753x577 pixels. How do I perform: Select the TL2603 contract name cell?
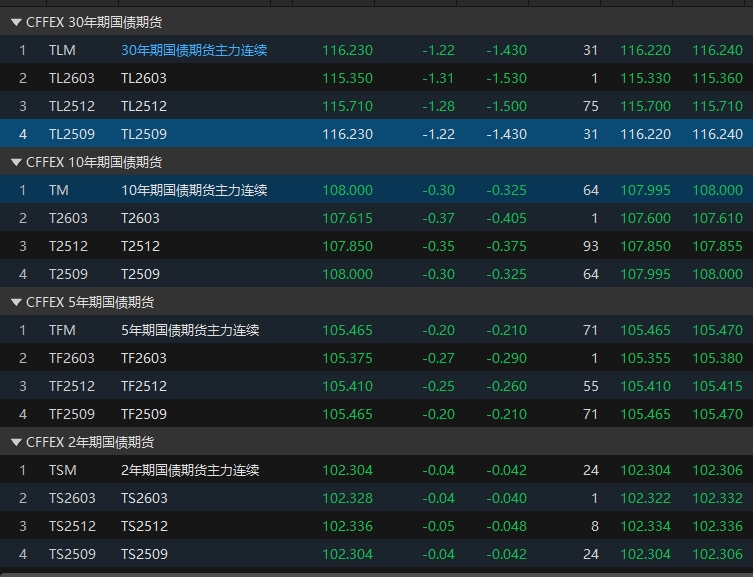144,78
